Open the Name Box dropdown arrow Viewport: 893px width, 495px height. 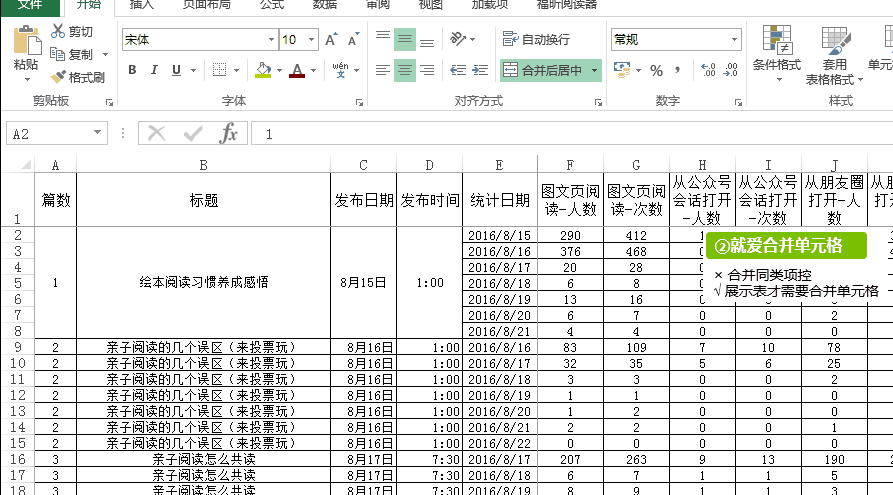[98, 134]
